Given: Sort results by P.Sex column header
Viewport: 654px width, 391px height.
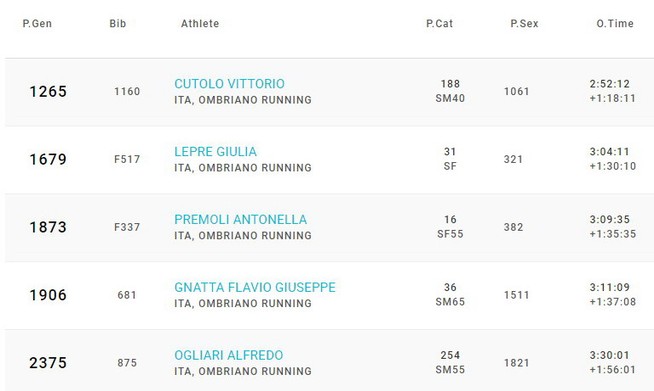Looking at the screenshot, I should pyautogui.click(x=524, y=24).
